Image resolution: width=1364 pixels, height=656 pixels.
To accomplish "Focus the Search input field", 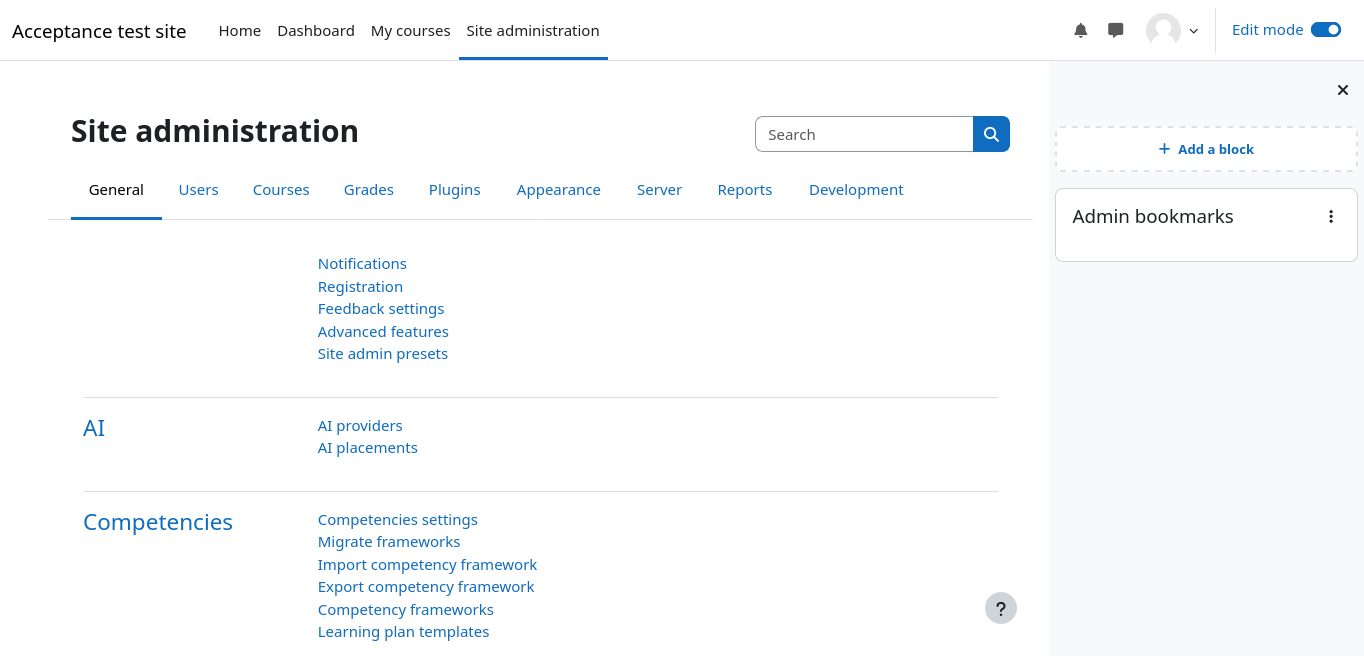I will (x=864, y=134).
